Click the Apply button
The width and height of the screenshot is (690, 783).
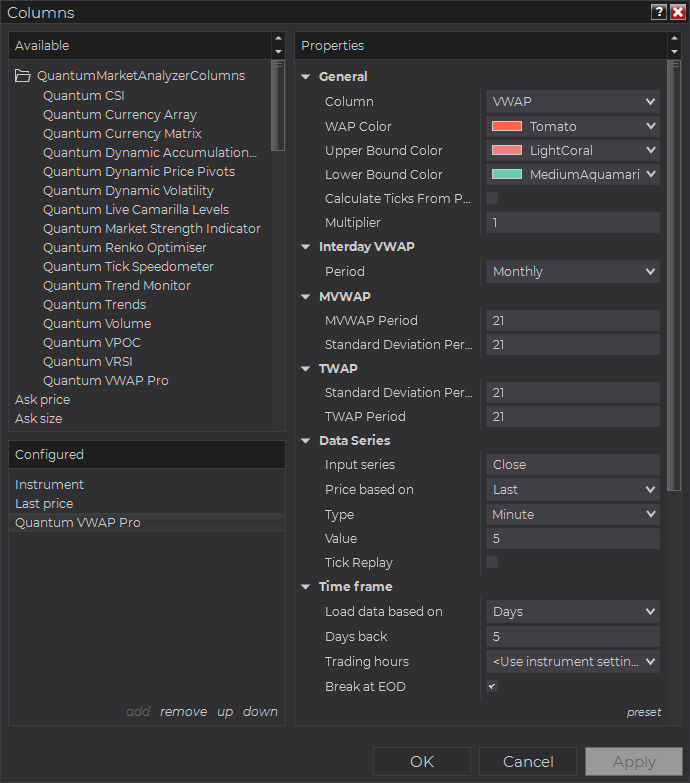(x=634, y=762)
